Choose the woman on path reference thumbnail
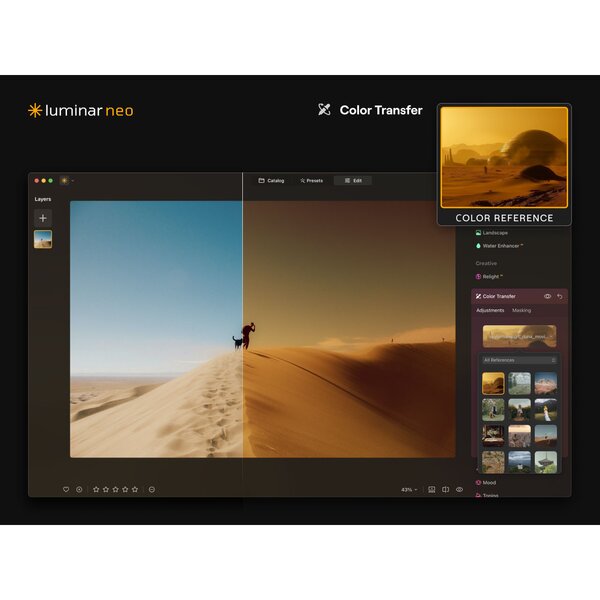This screenshot has width=600, height=600. [x=519, y=410]
